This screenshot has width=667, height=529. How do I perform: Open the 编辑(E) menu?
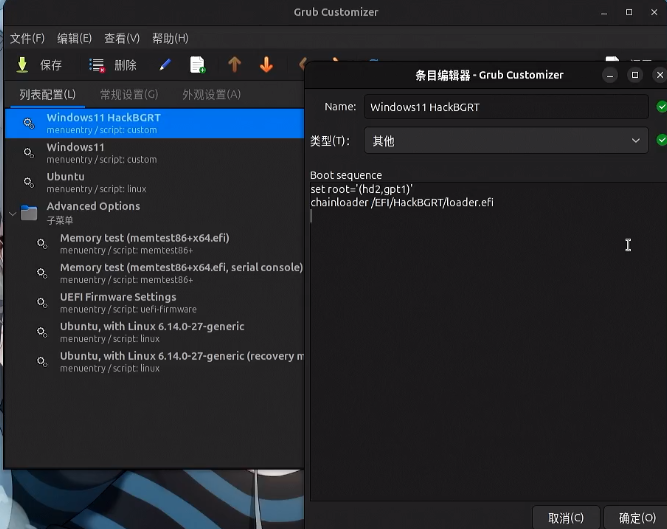tap(74, 38)
